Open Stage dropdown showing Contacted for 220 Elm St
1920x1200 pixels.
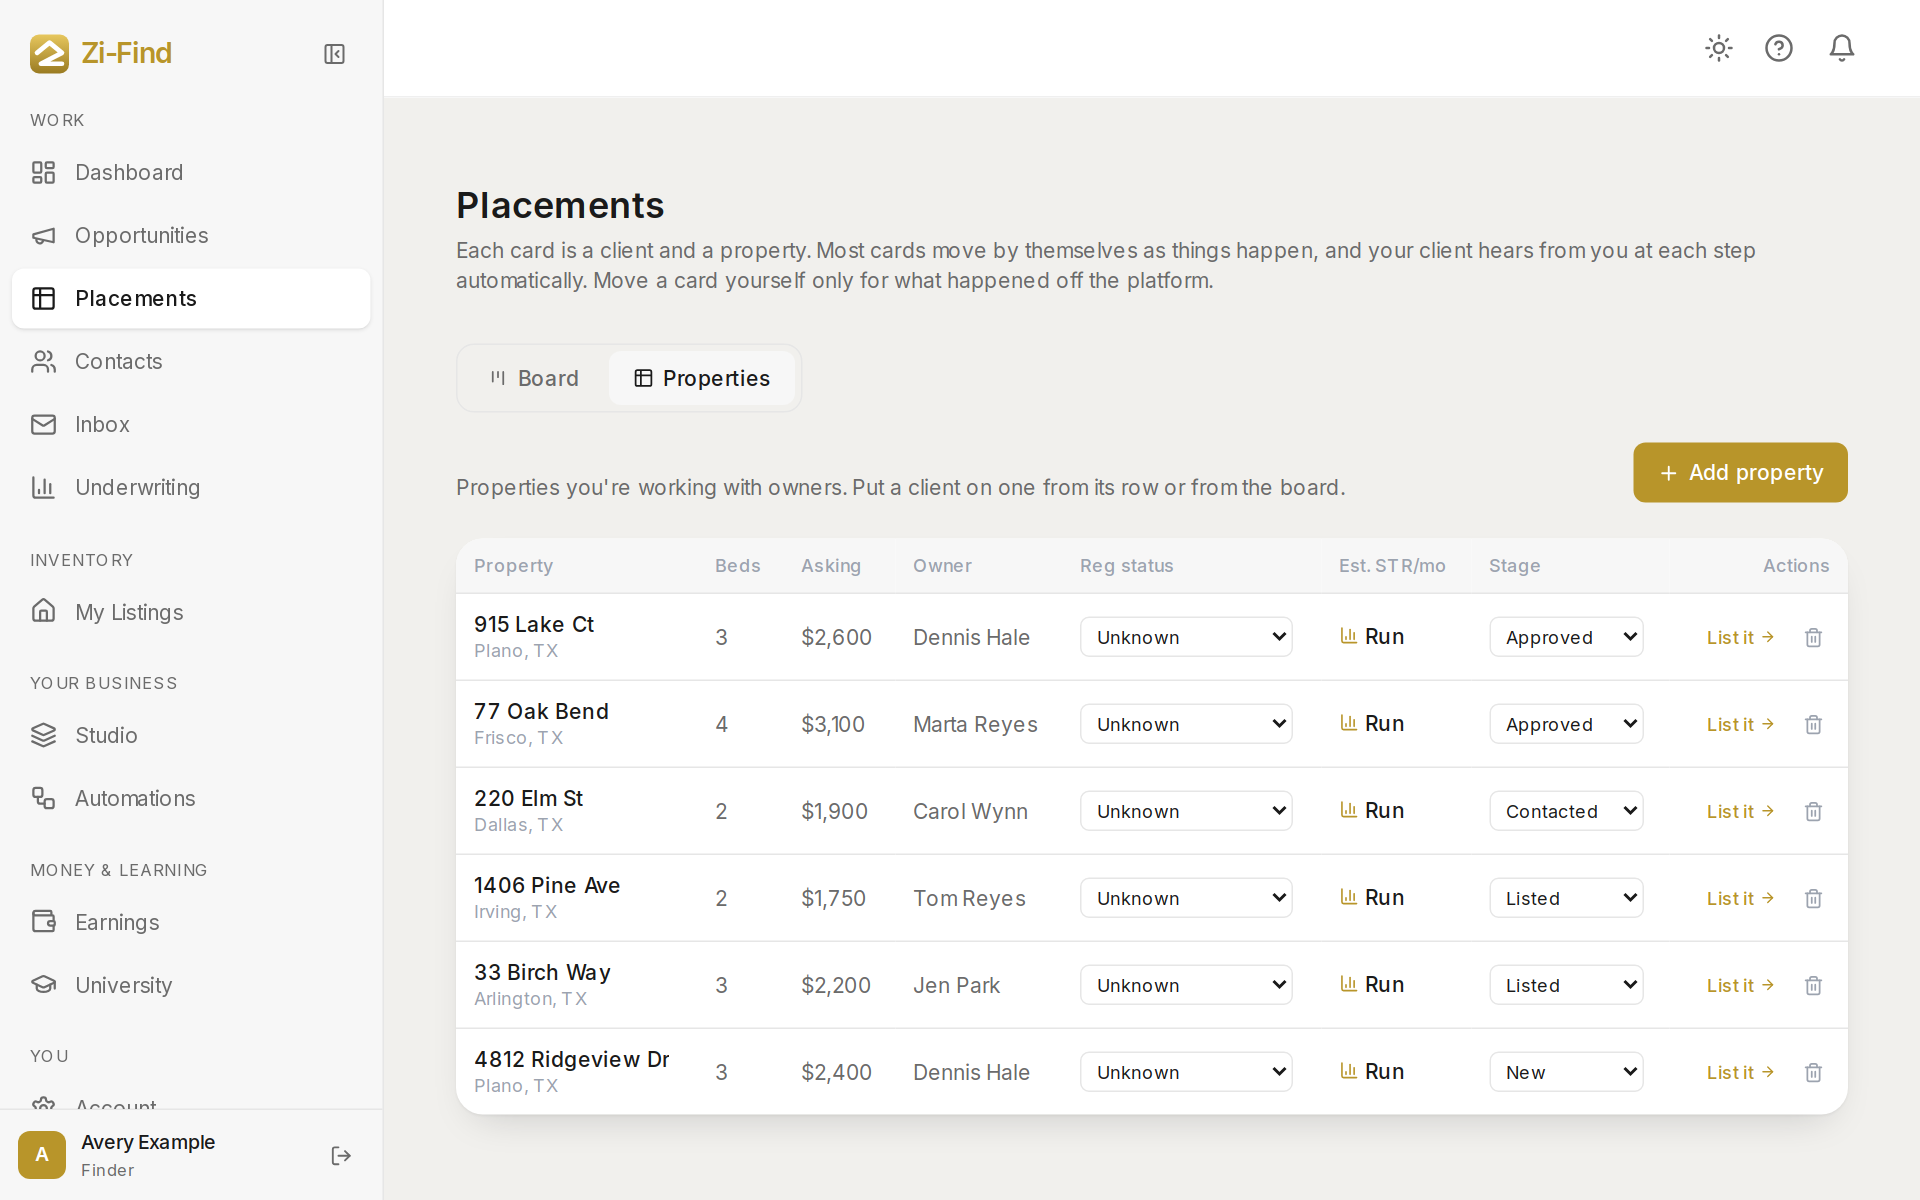pos(1566,811)
